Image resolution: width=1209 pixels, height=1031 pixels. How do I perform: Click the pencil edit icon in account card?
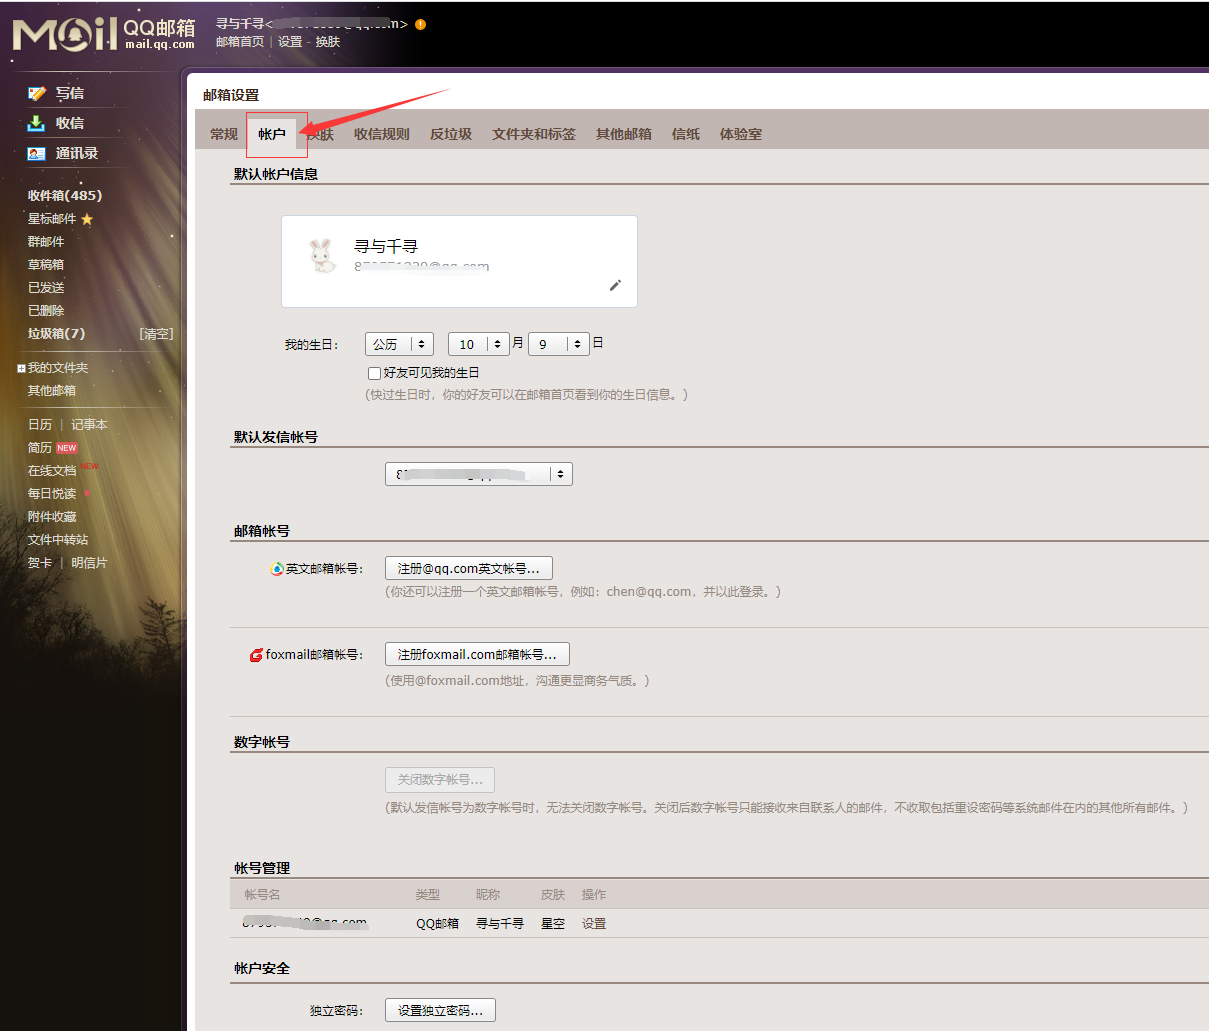coord(615,285)
